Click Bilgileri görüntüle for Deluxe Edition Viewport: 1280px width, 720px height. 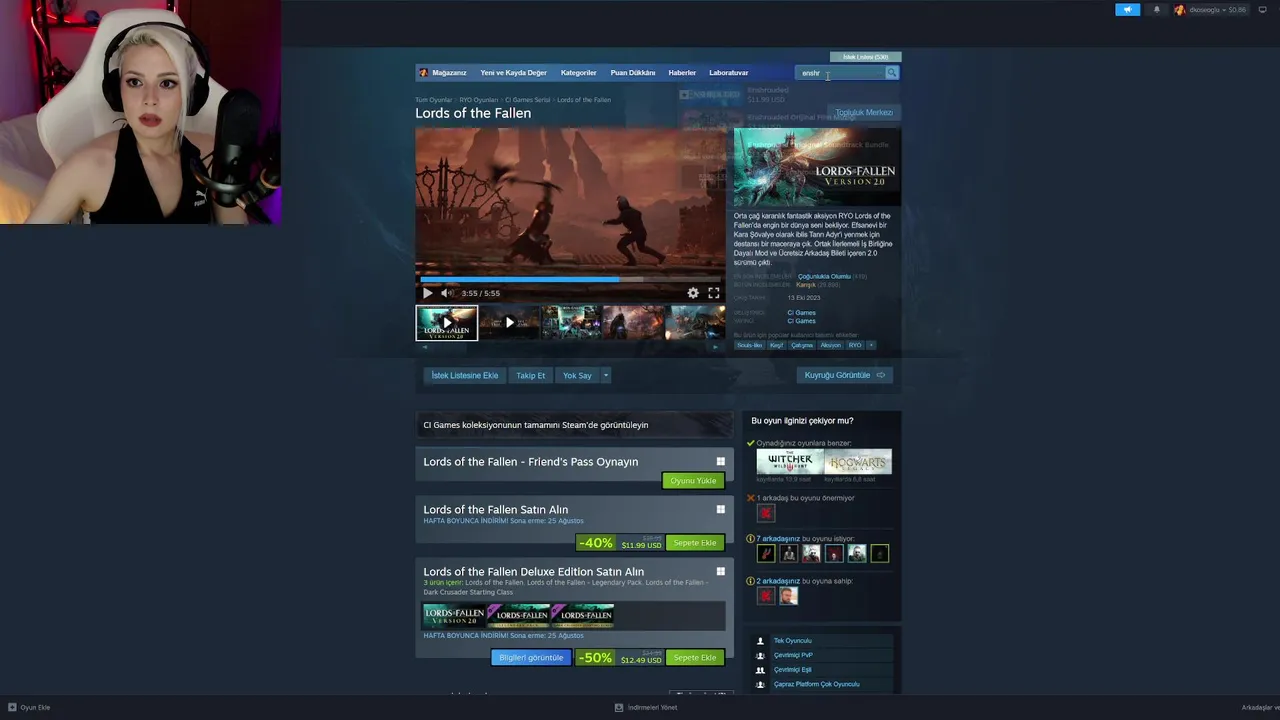coord(531,657)
